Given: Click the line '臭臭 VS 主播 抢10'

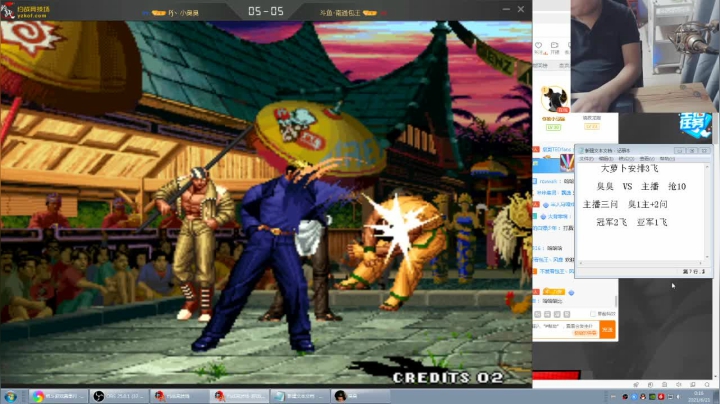Looking at the screenshot, I should point(641,186).
